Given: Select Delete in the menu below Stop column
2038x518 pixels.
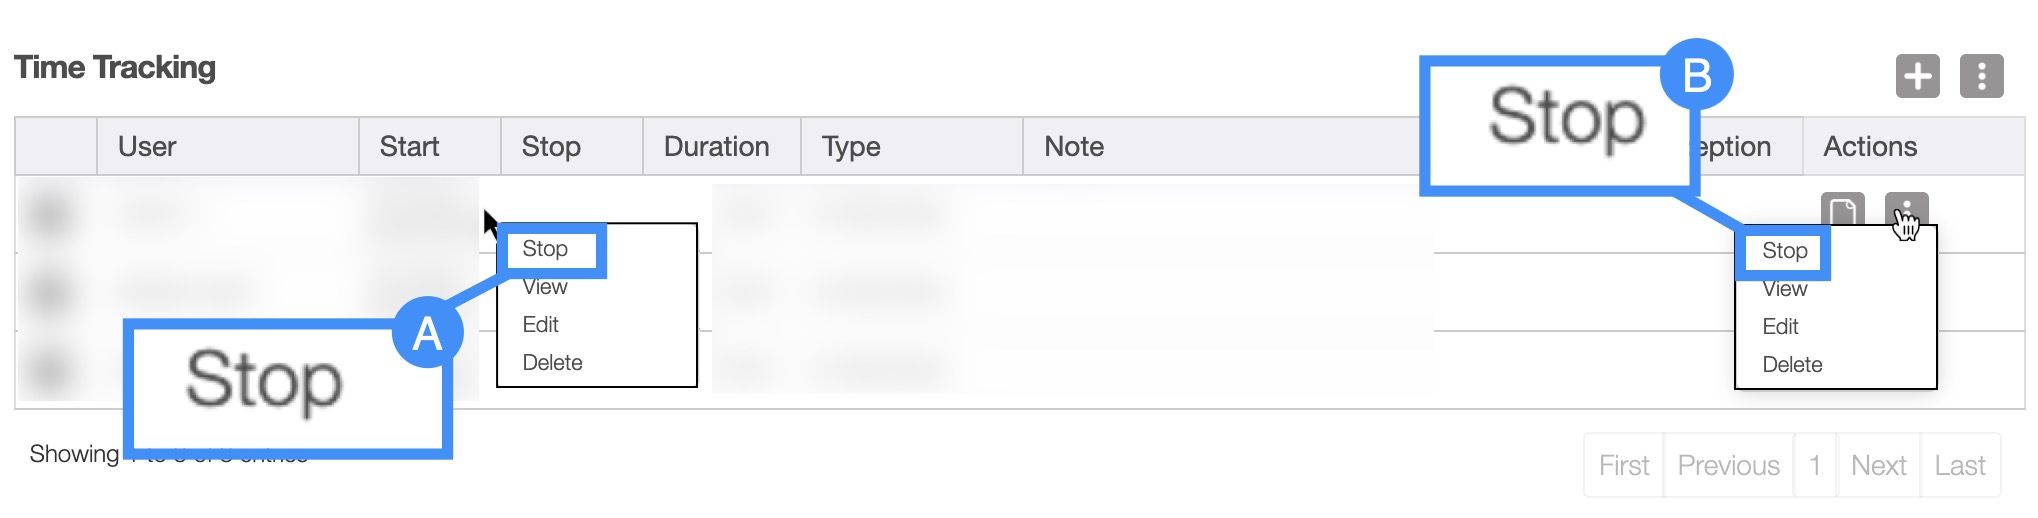Looking at the screenshot, I should point(552,363).
